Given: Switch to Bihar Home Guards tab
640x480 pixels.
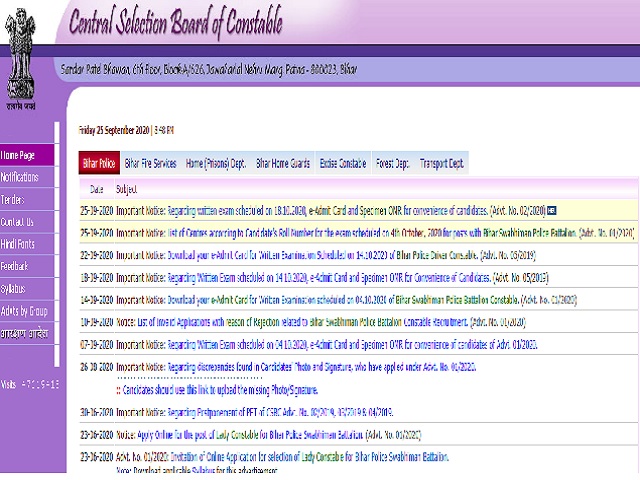Looking at the screenshot, I should pos(283,163).
